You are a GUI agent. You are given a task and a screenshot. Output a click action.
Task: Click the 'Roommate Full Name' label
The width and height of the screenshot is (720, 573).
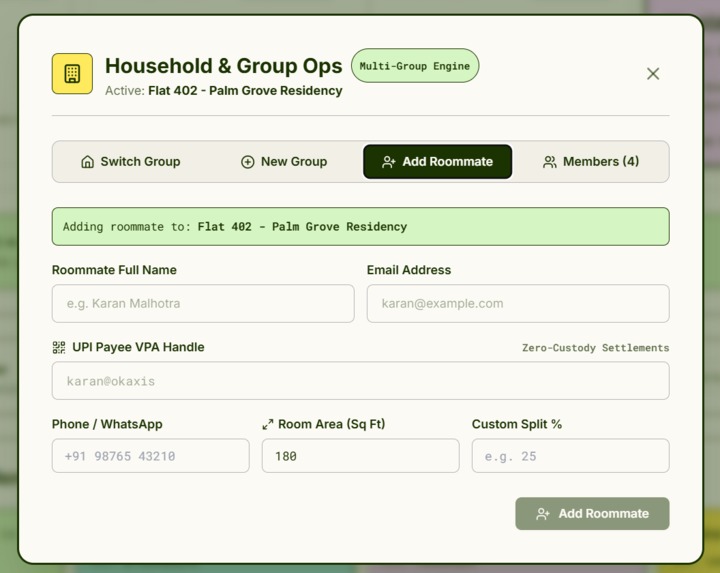coord(114,270)
